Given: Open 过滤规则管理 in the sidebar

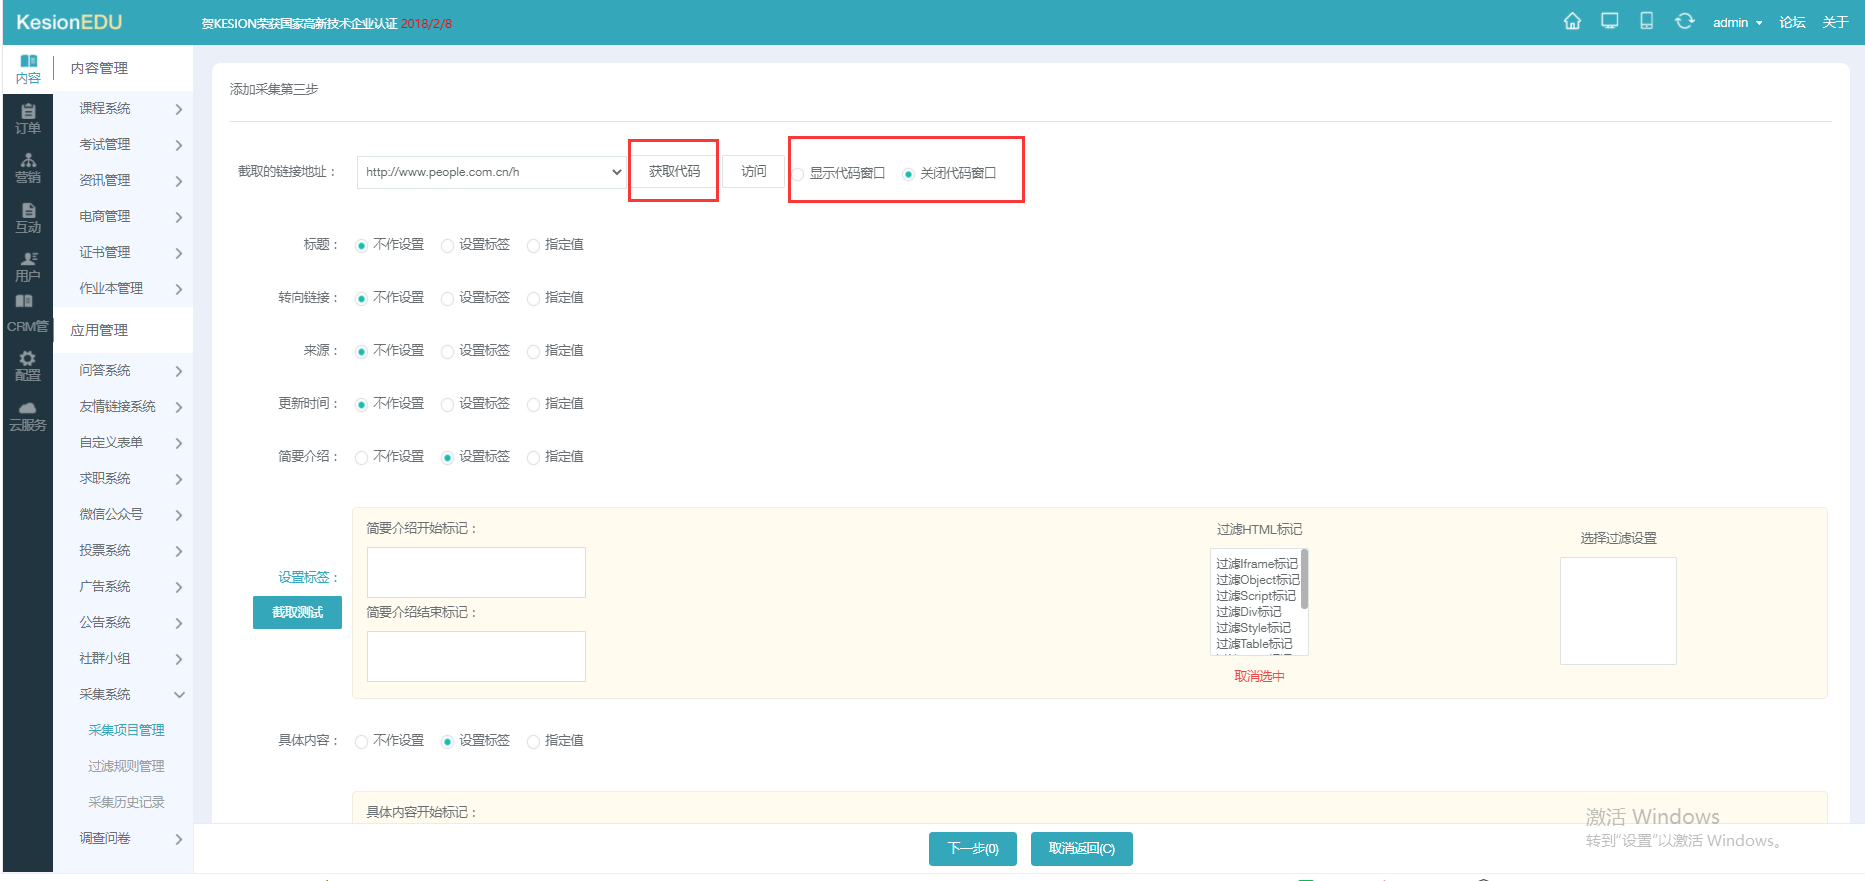Looking at the screenshot, I should pos(126,766).
